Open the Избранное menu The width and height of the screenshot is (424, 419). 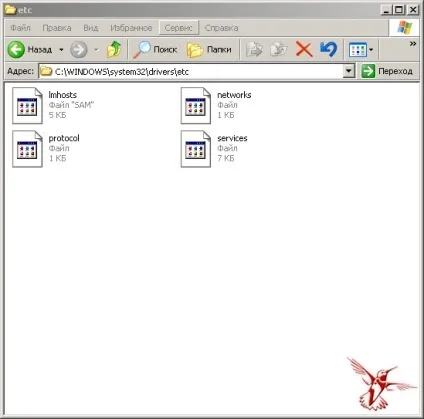click(x=131, y=28)
